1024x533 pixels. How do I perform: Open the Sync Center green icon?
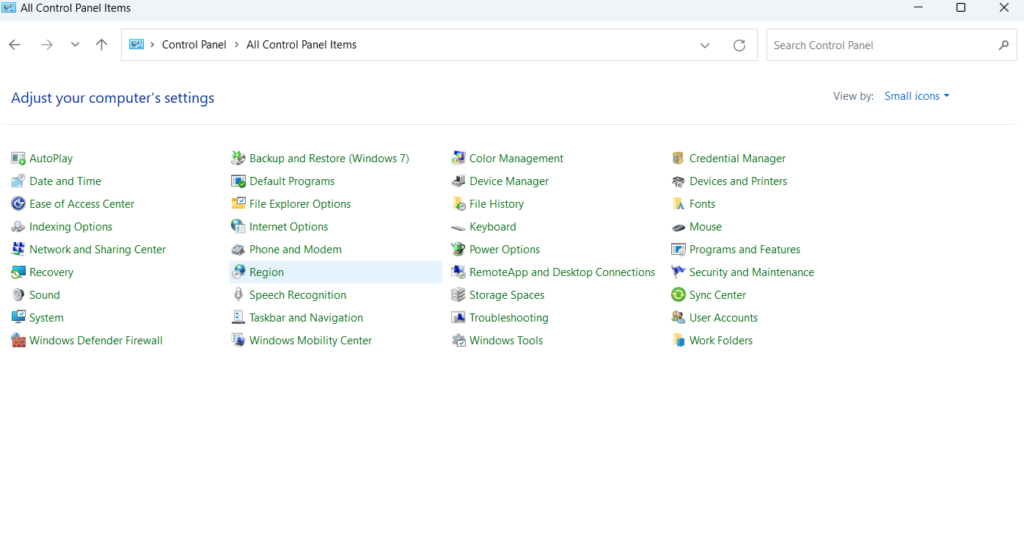click(679, 295)
